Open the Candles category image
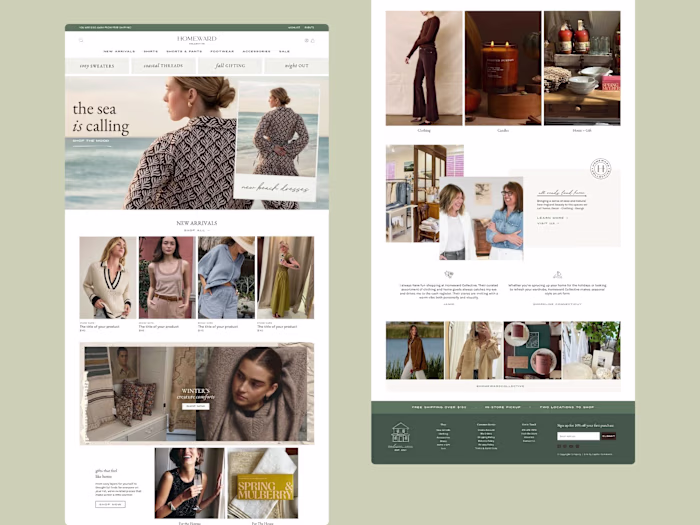The width and height of the screenshot is (700, 525). click(503, 68)
